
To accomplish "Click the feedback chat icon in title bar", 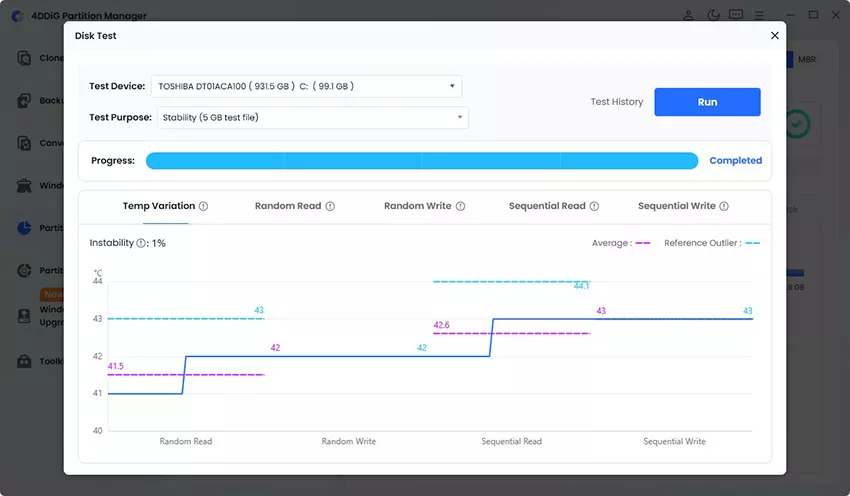I will pos(736,15).
